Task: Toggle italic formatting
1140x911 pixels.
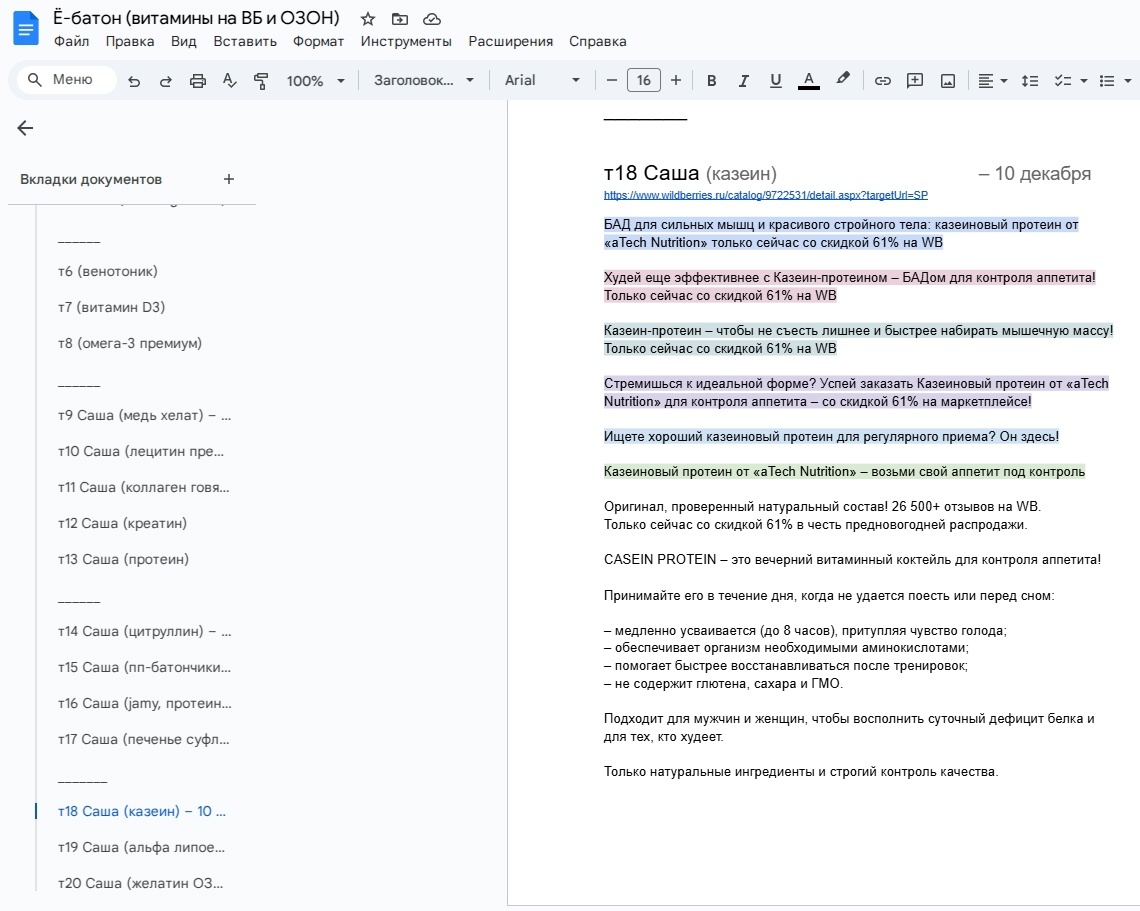Action: pyautogui.click(x=743, y=81)
